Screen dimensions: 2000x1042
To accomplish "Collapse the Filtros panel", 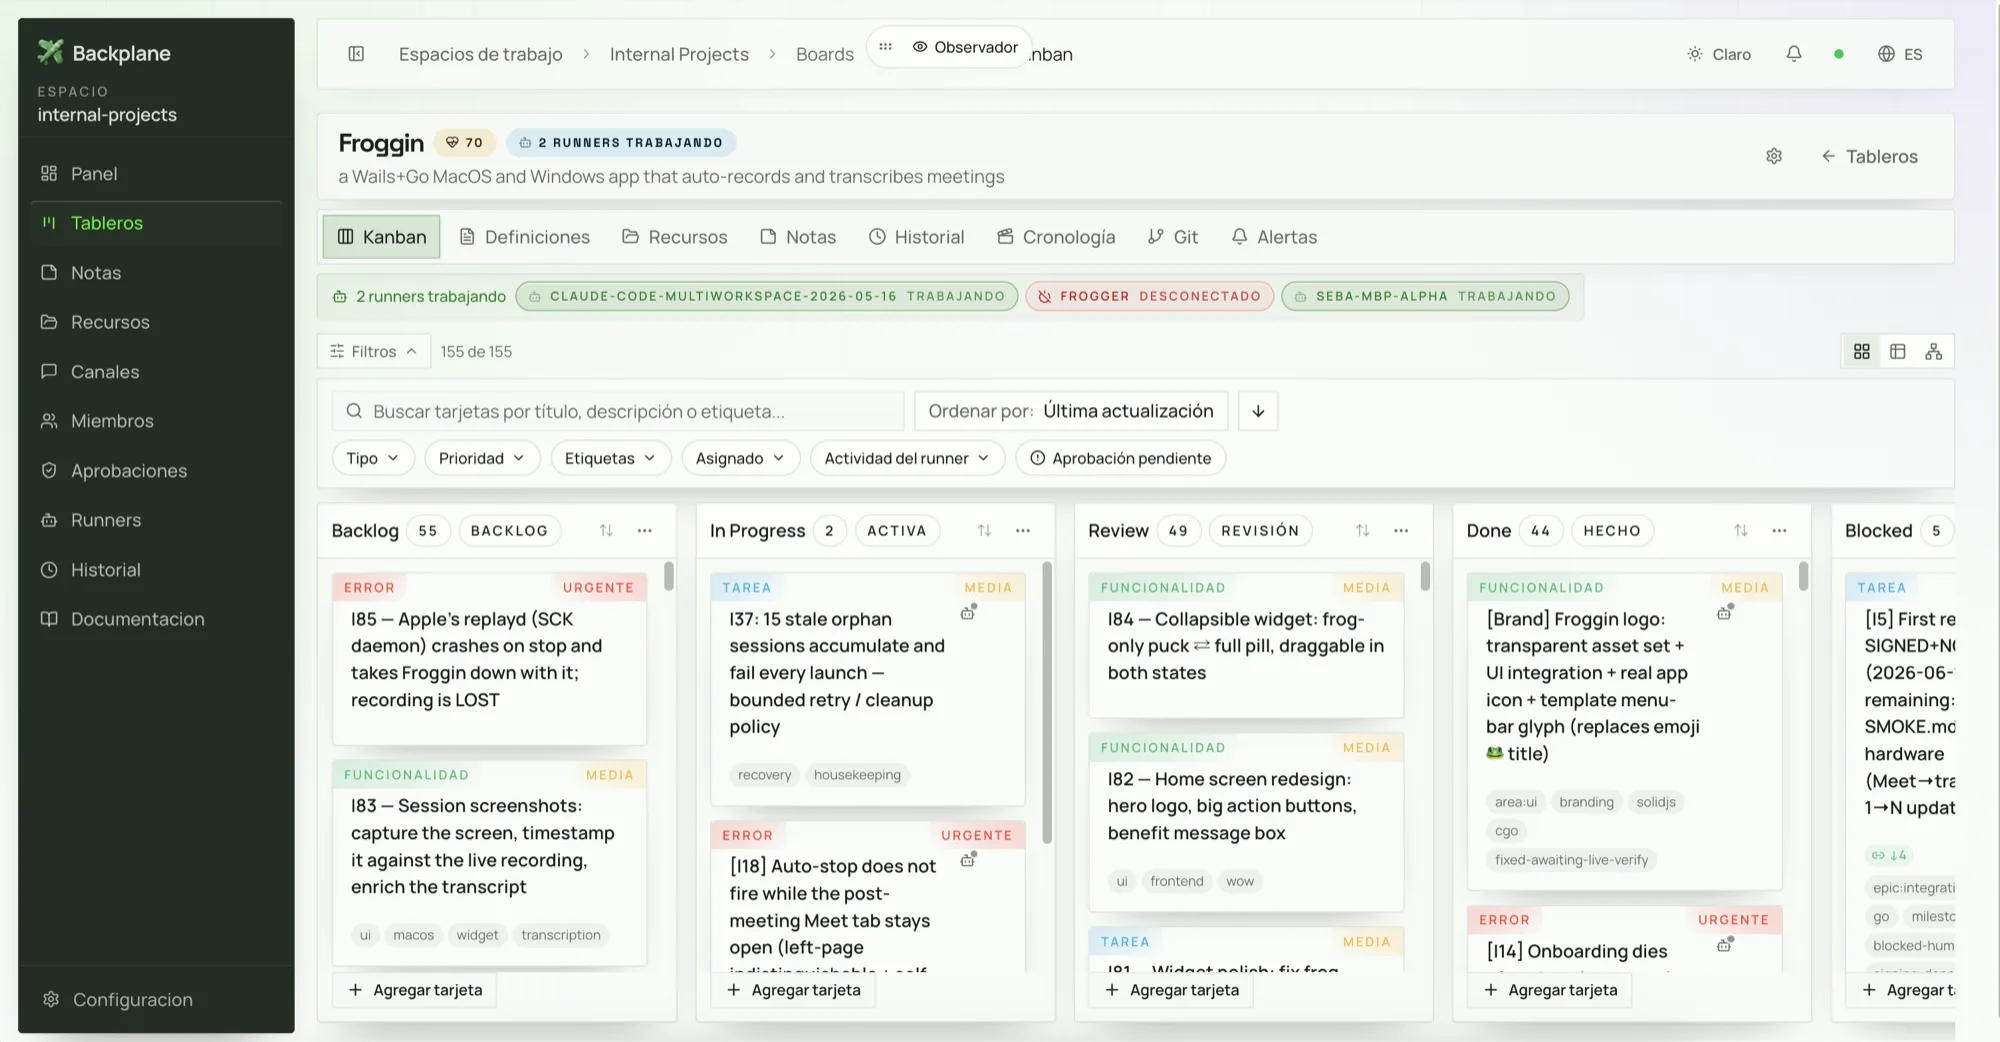I will click(x=374, y=352).
